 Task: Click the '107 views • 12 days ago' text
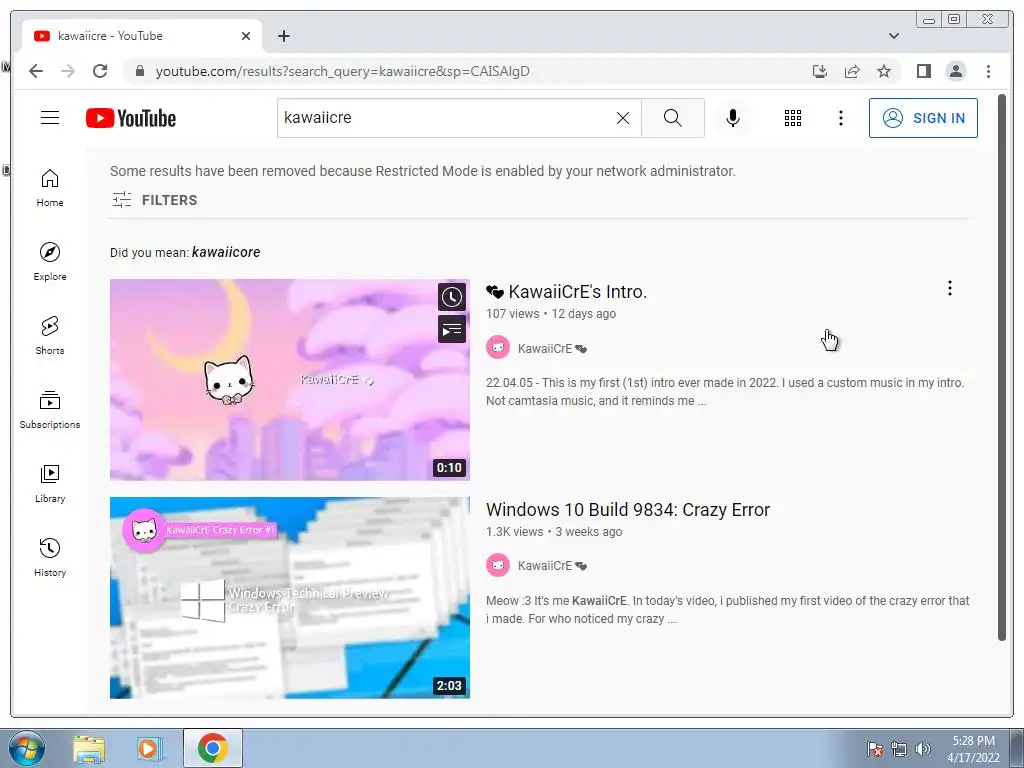click(551, 313)
